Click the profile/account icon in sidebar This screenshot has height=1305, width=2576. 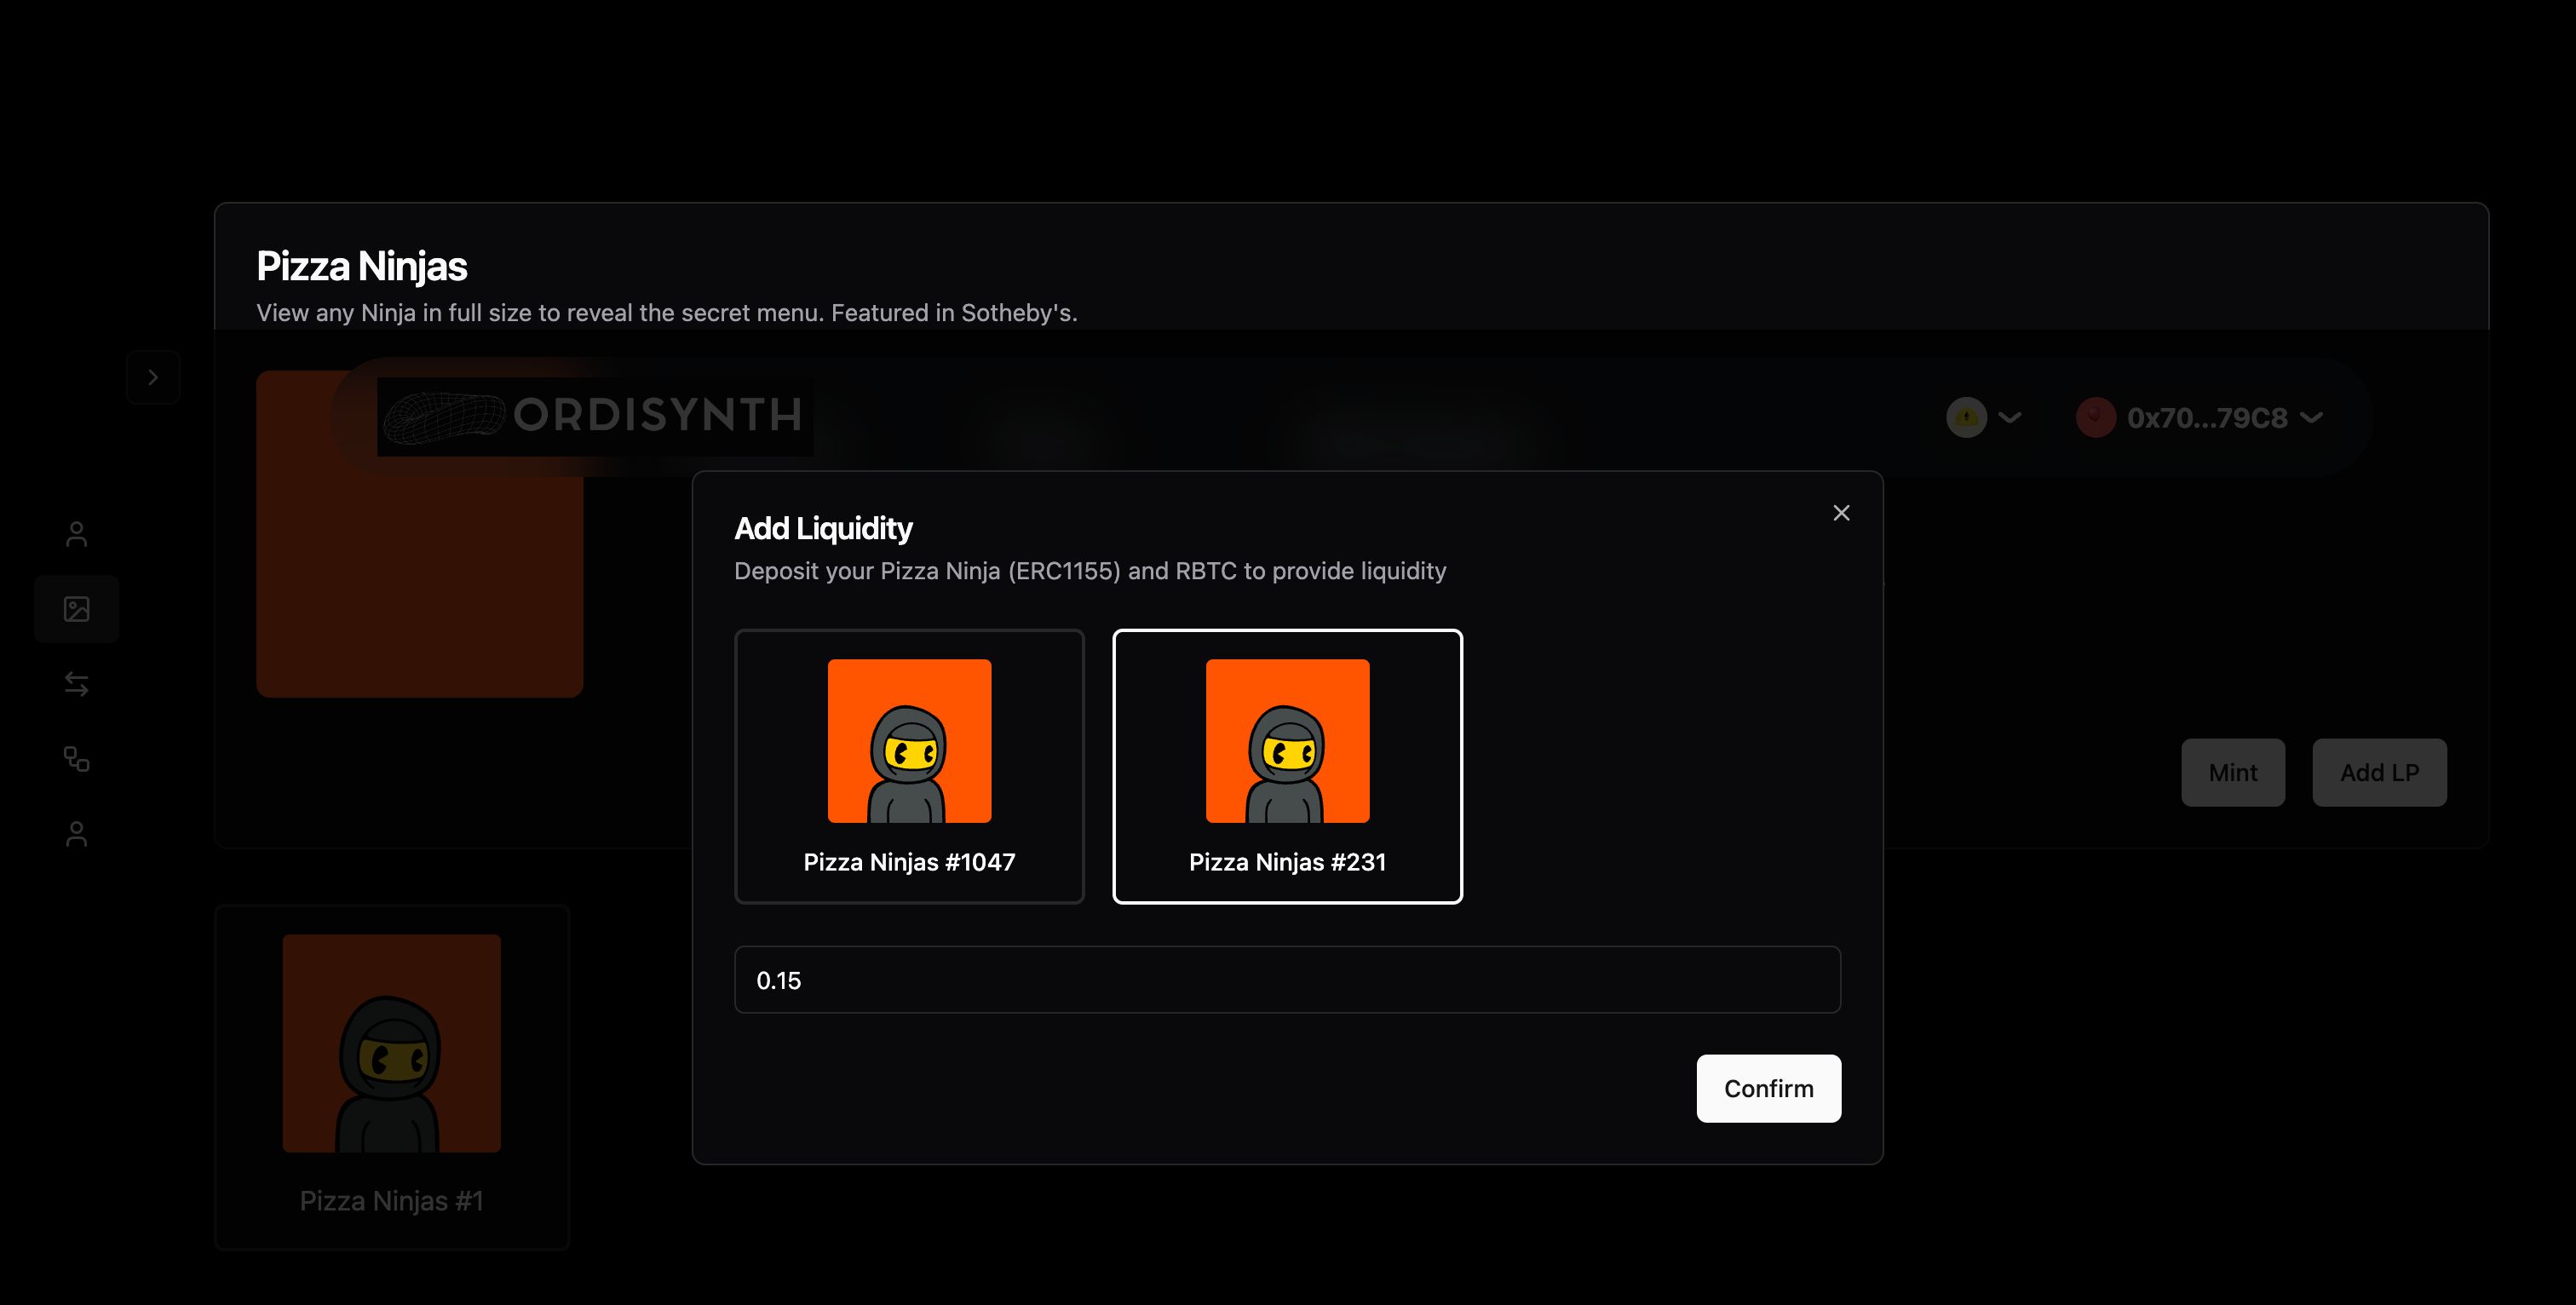(77, 532)
